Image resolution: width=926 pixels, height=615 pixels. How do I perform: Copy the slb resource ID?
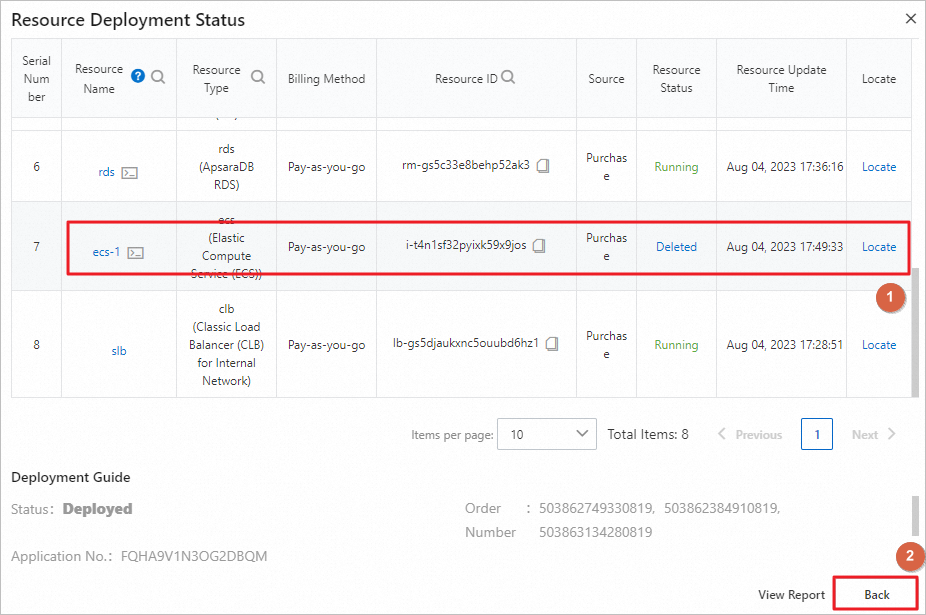[x=552, y=344]
